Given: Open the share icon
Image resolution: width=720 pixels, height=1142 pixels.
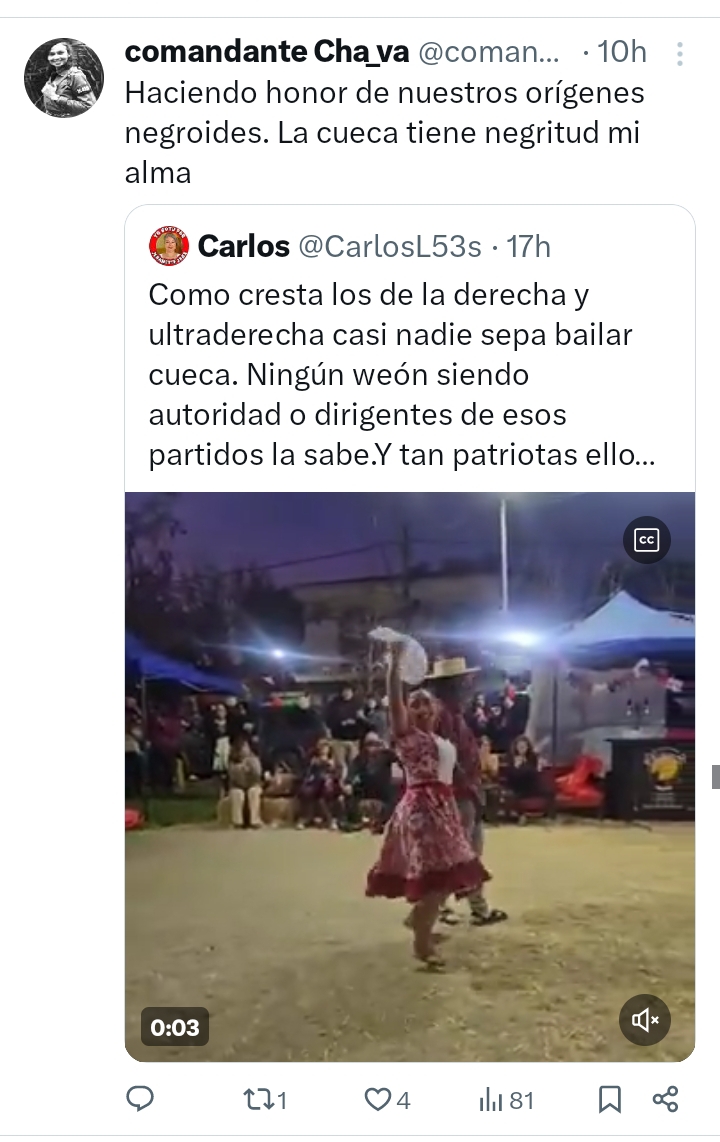Looking at the screenshot, I should (665, 1099).
